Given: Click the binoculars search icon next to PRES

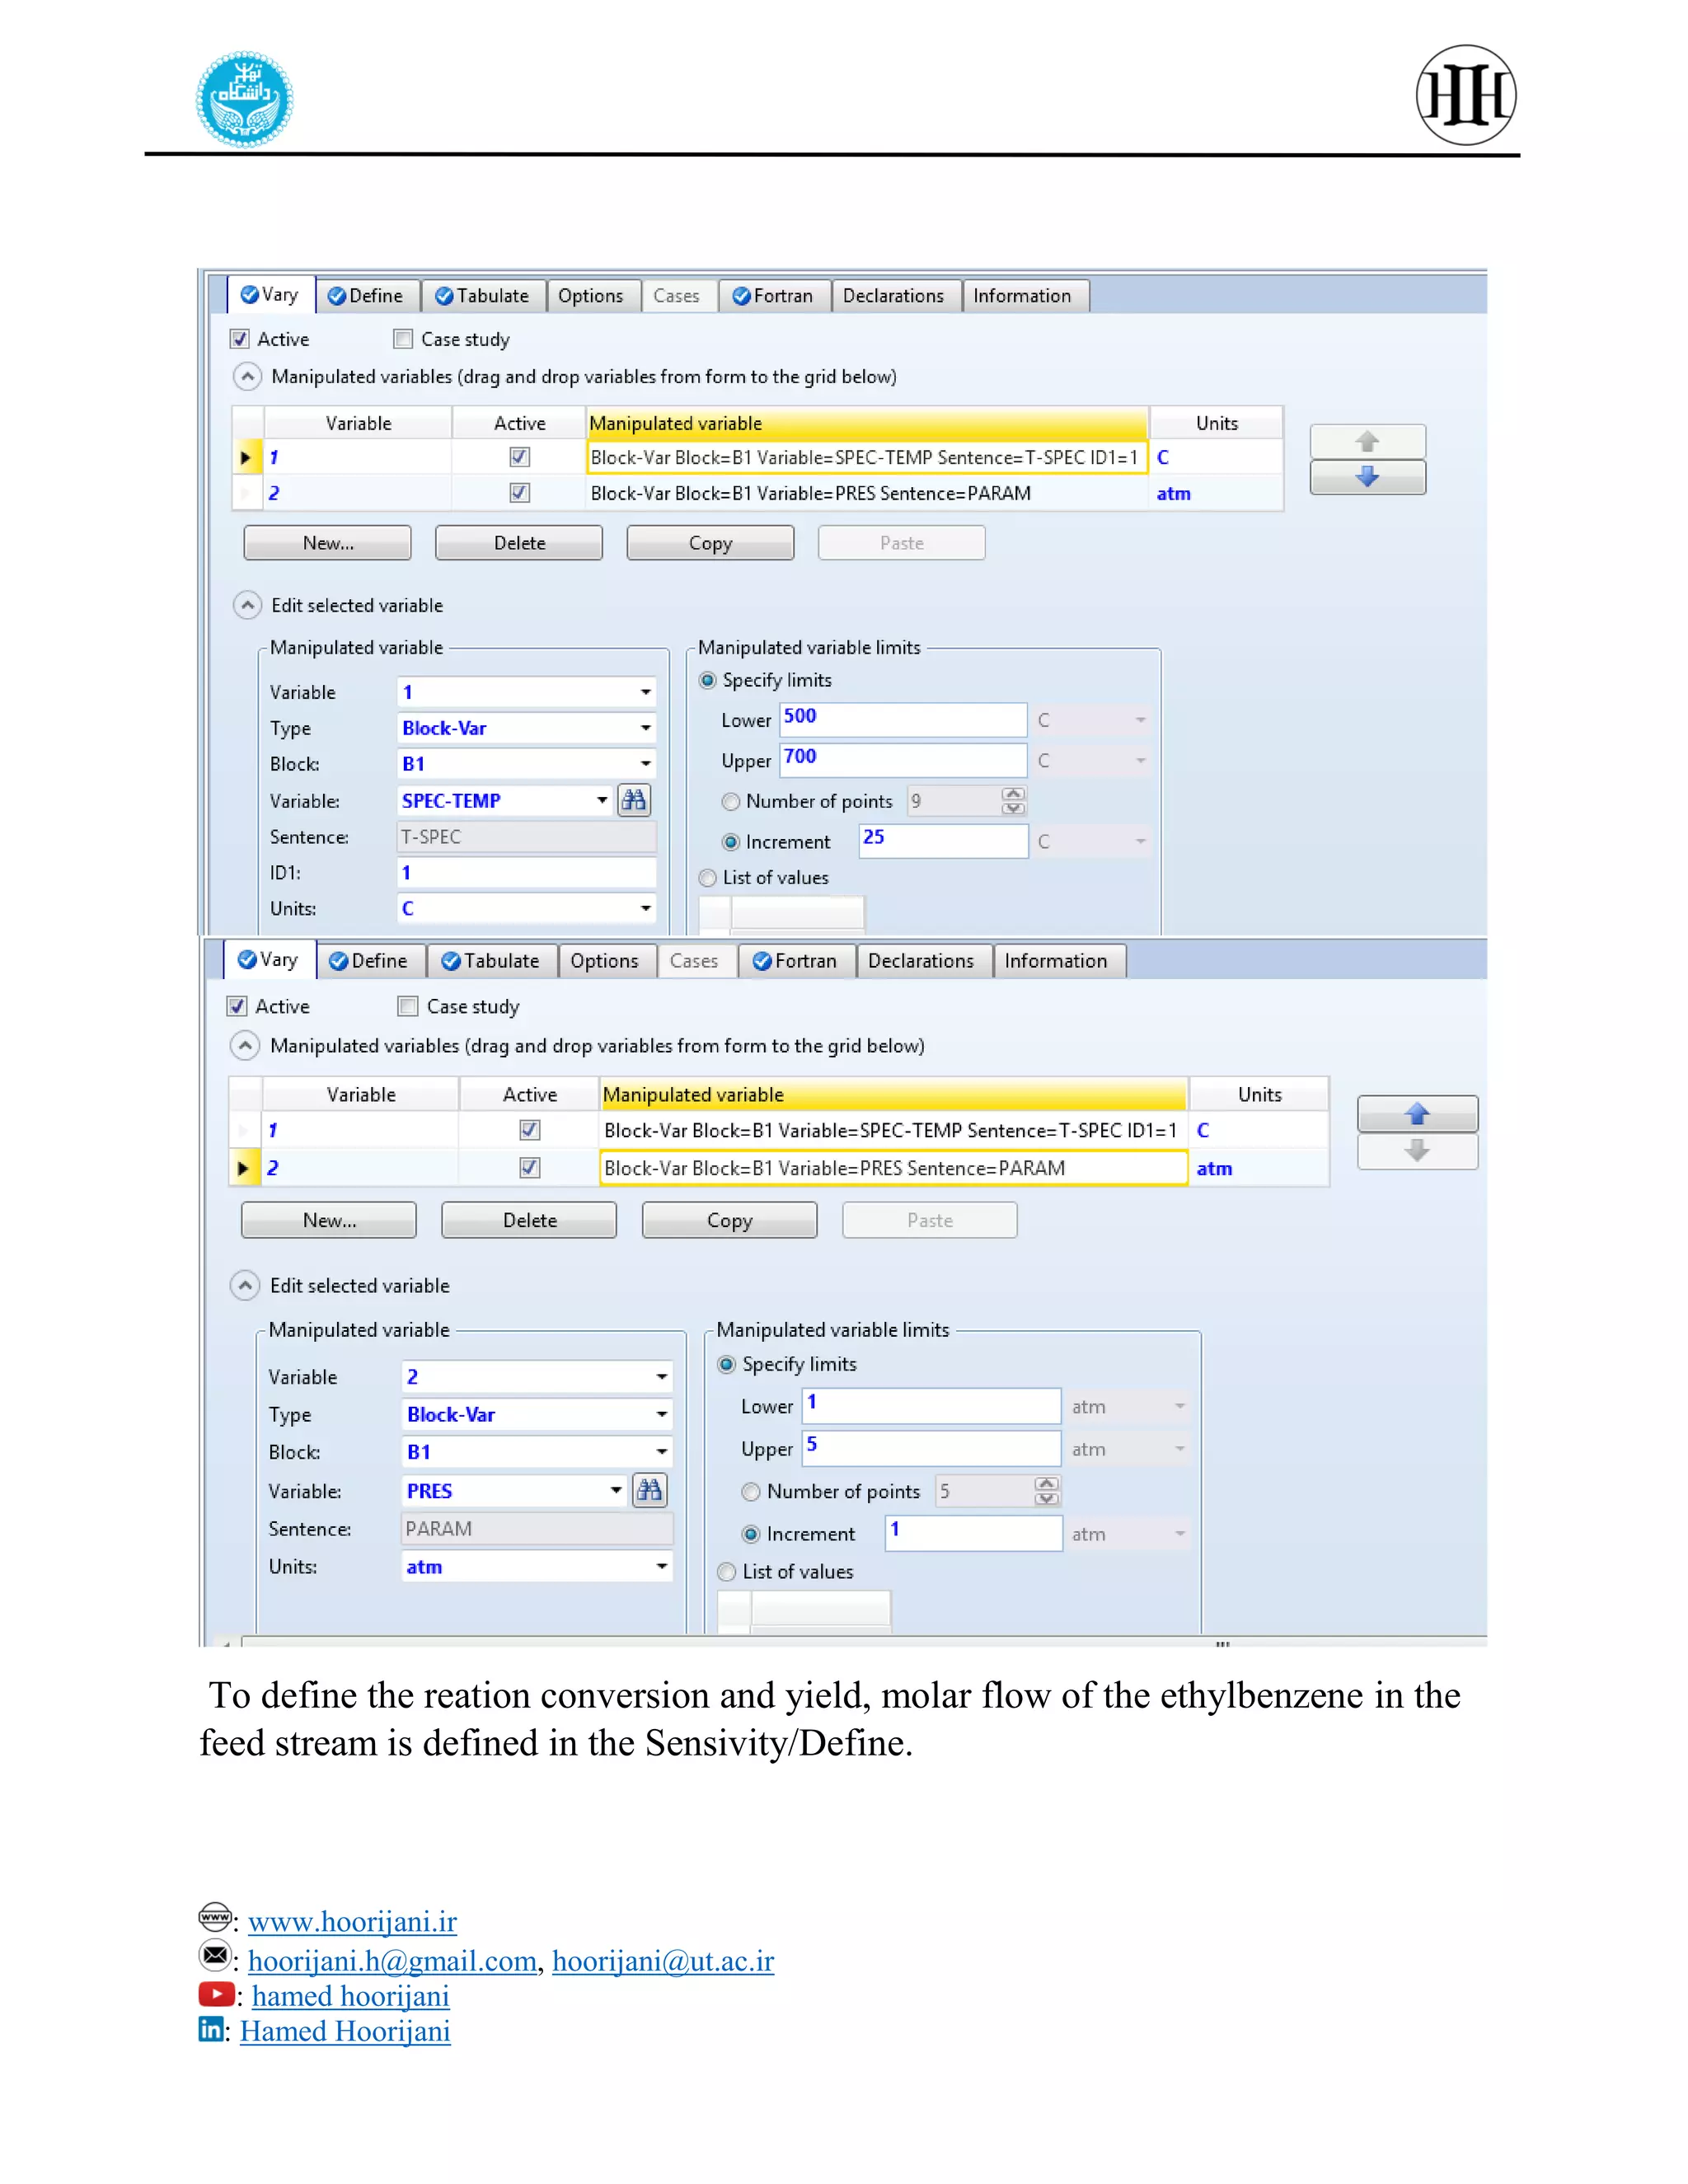Looking at the screenshot, I should [649, 1490].
